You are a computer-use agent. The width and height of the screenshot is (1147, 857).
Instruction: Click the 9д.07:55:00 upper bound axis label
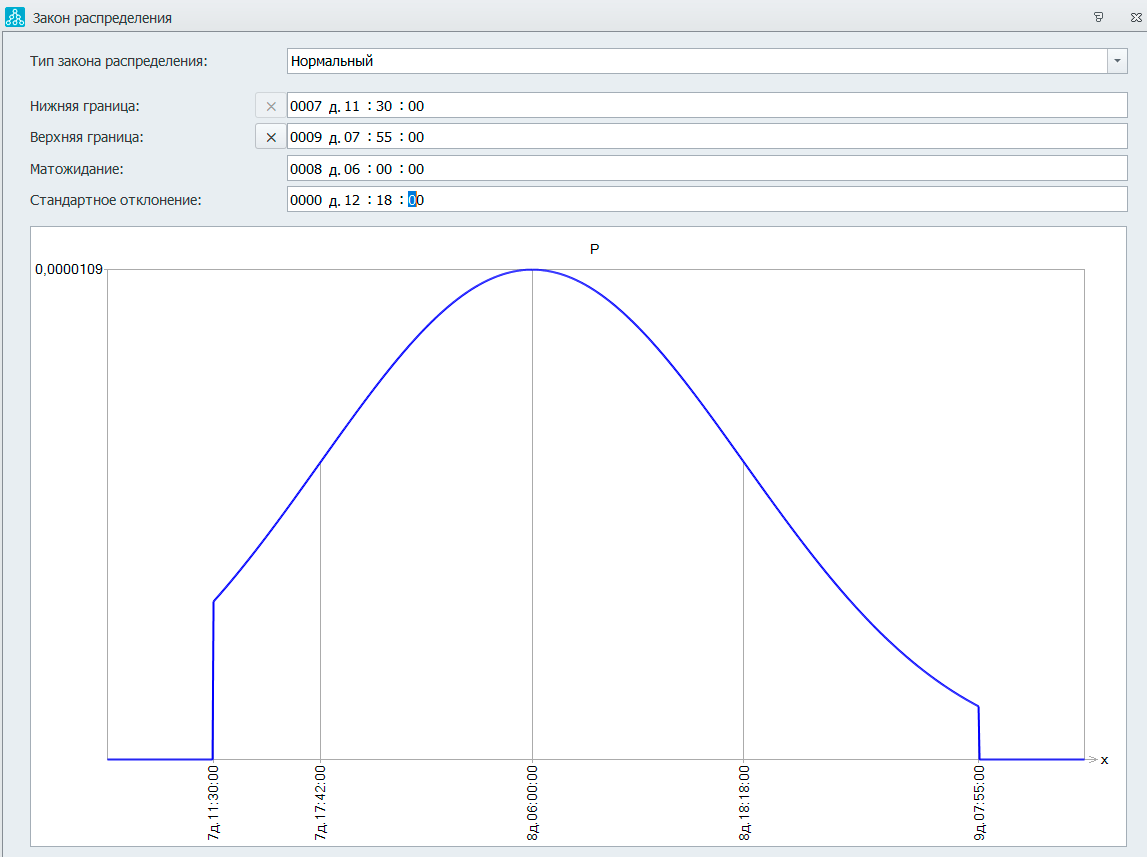(x=980, y=803)
